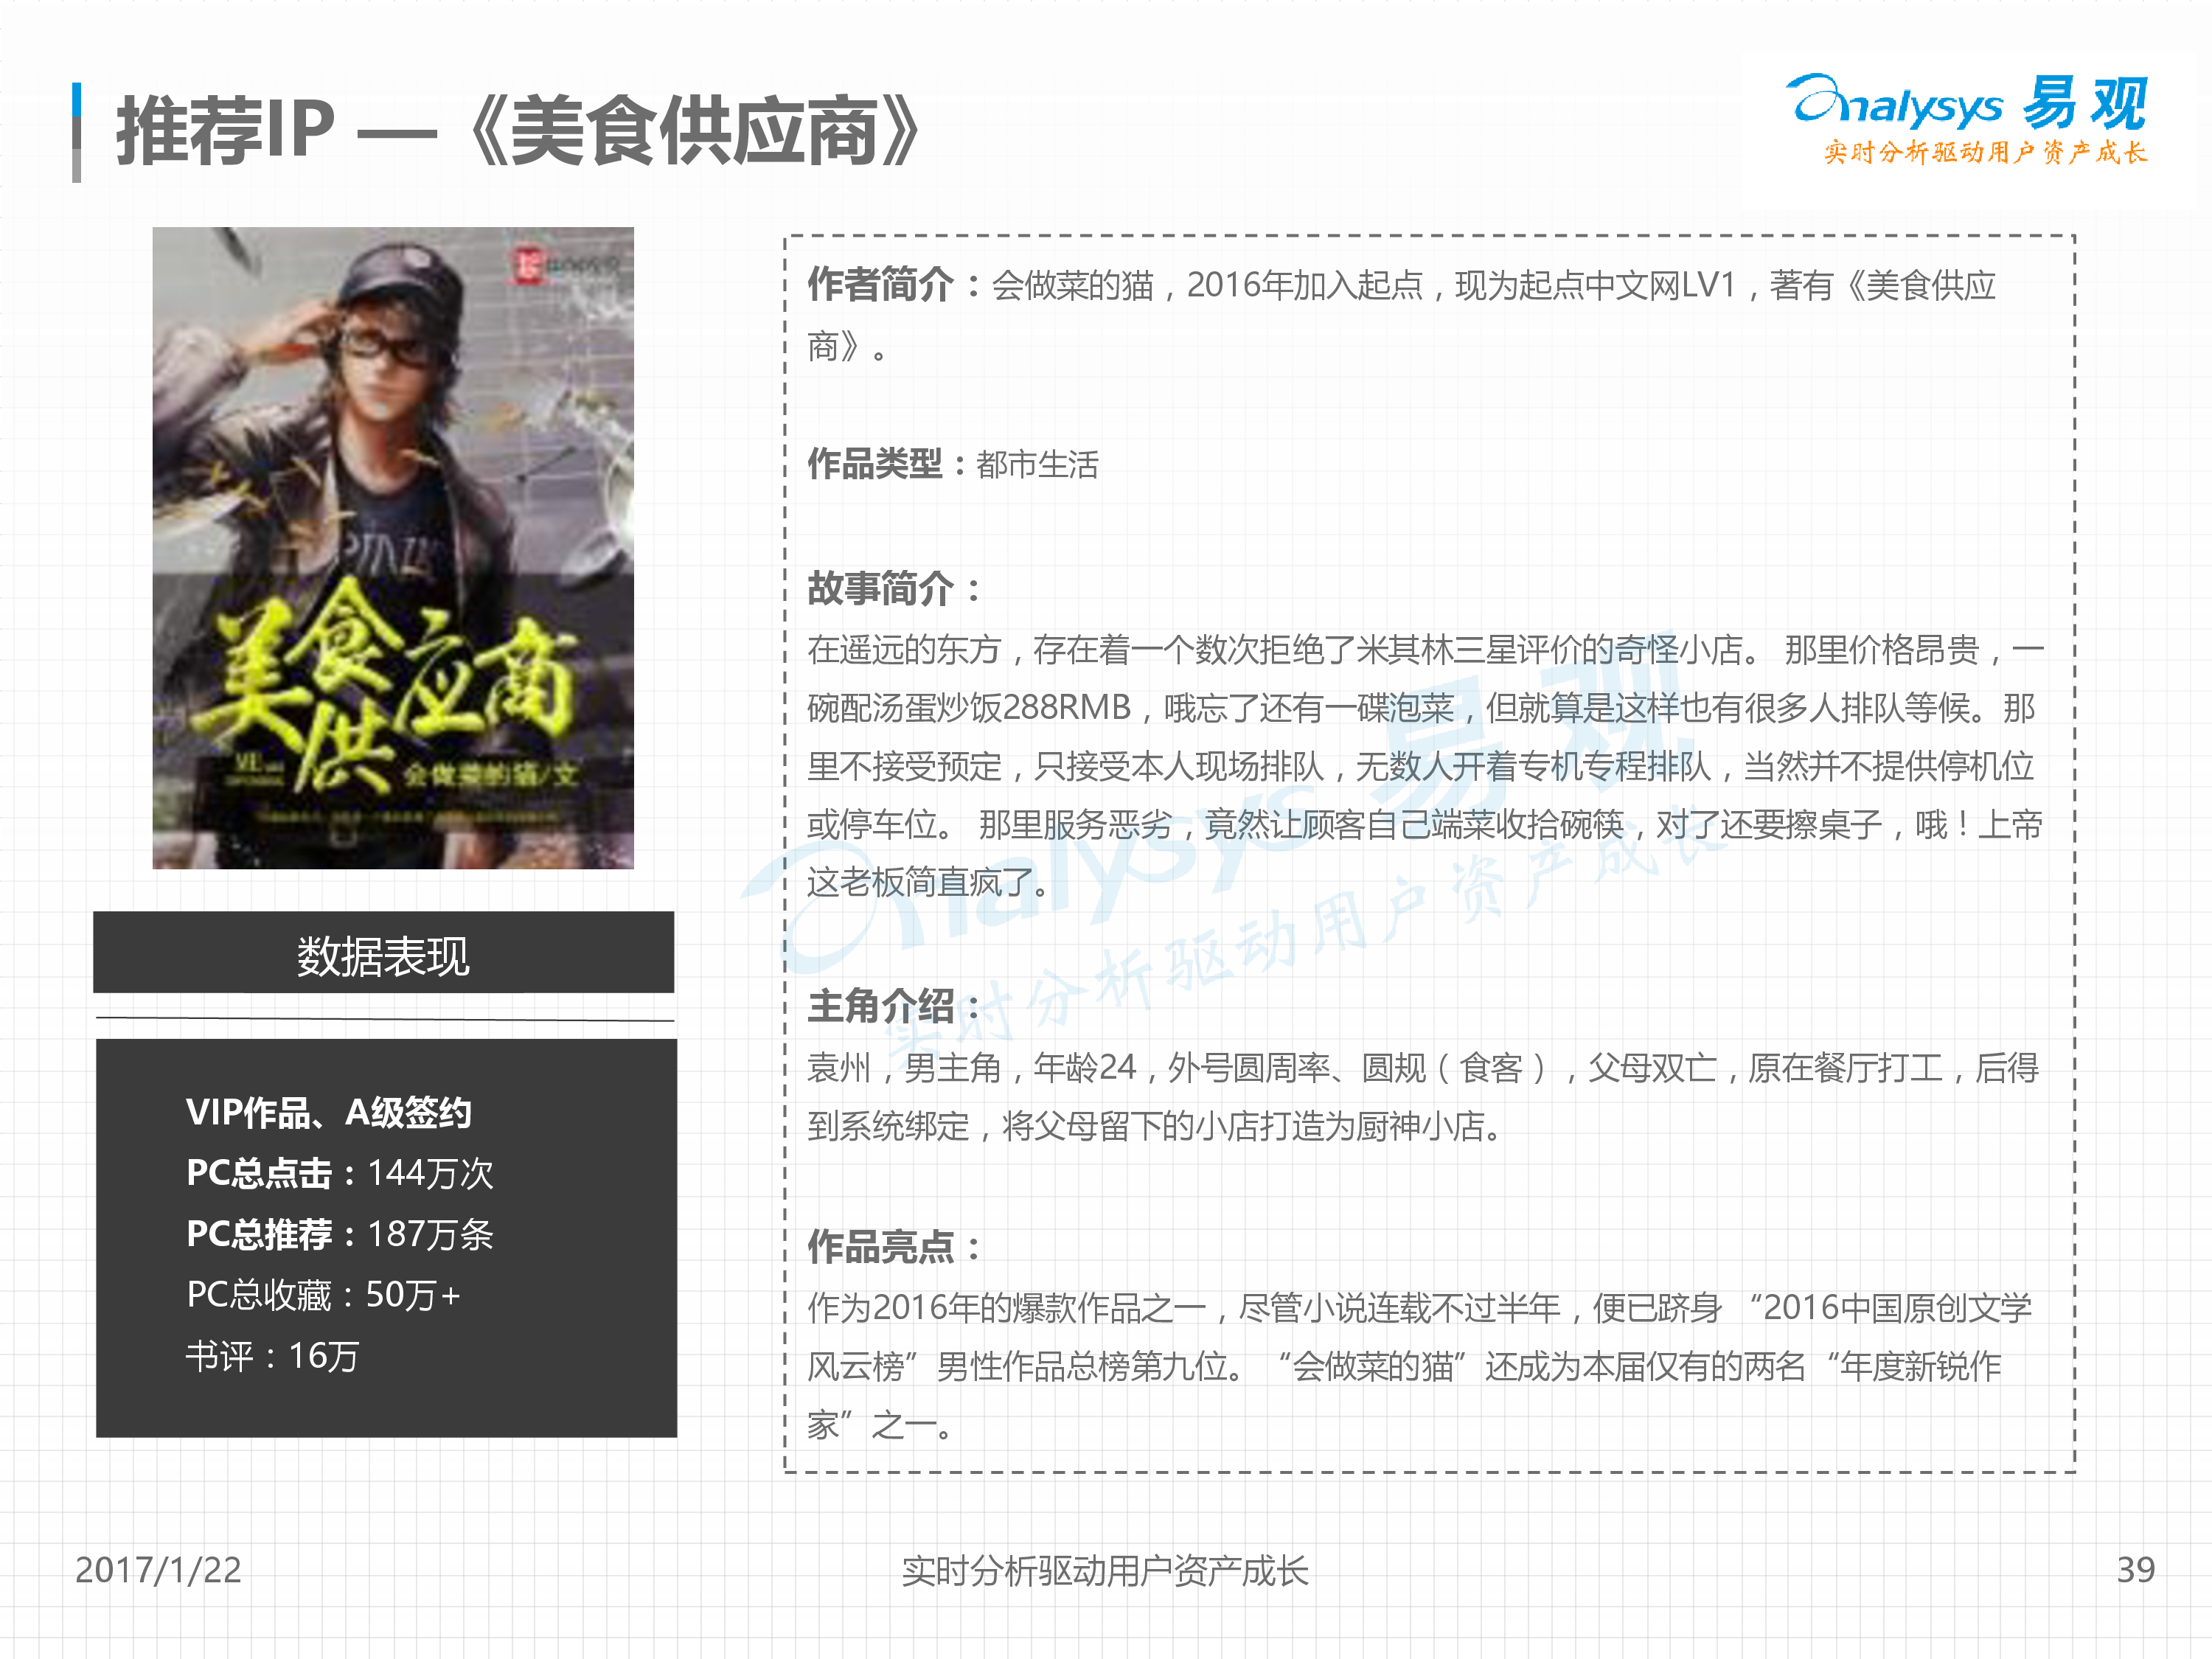
Task: Click the slide title 推荐IP —《美食供应商》
Action: coord(519,131)
